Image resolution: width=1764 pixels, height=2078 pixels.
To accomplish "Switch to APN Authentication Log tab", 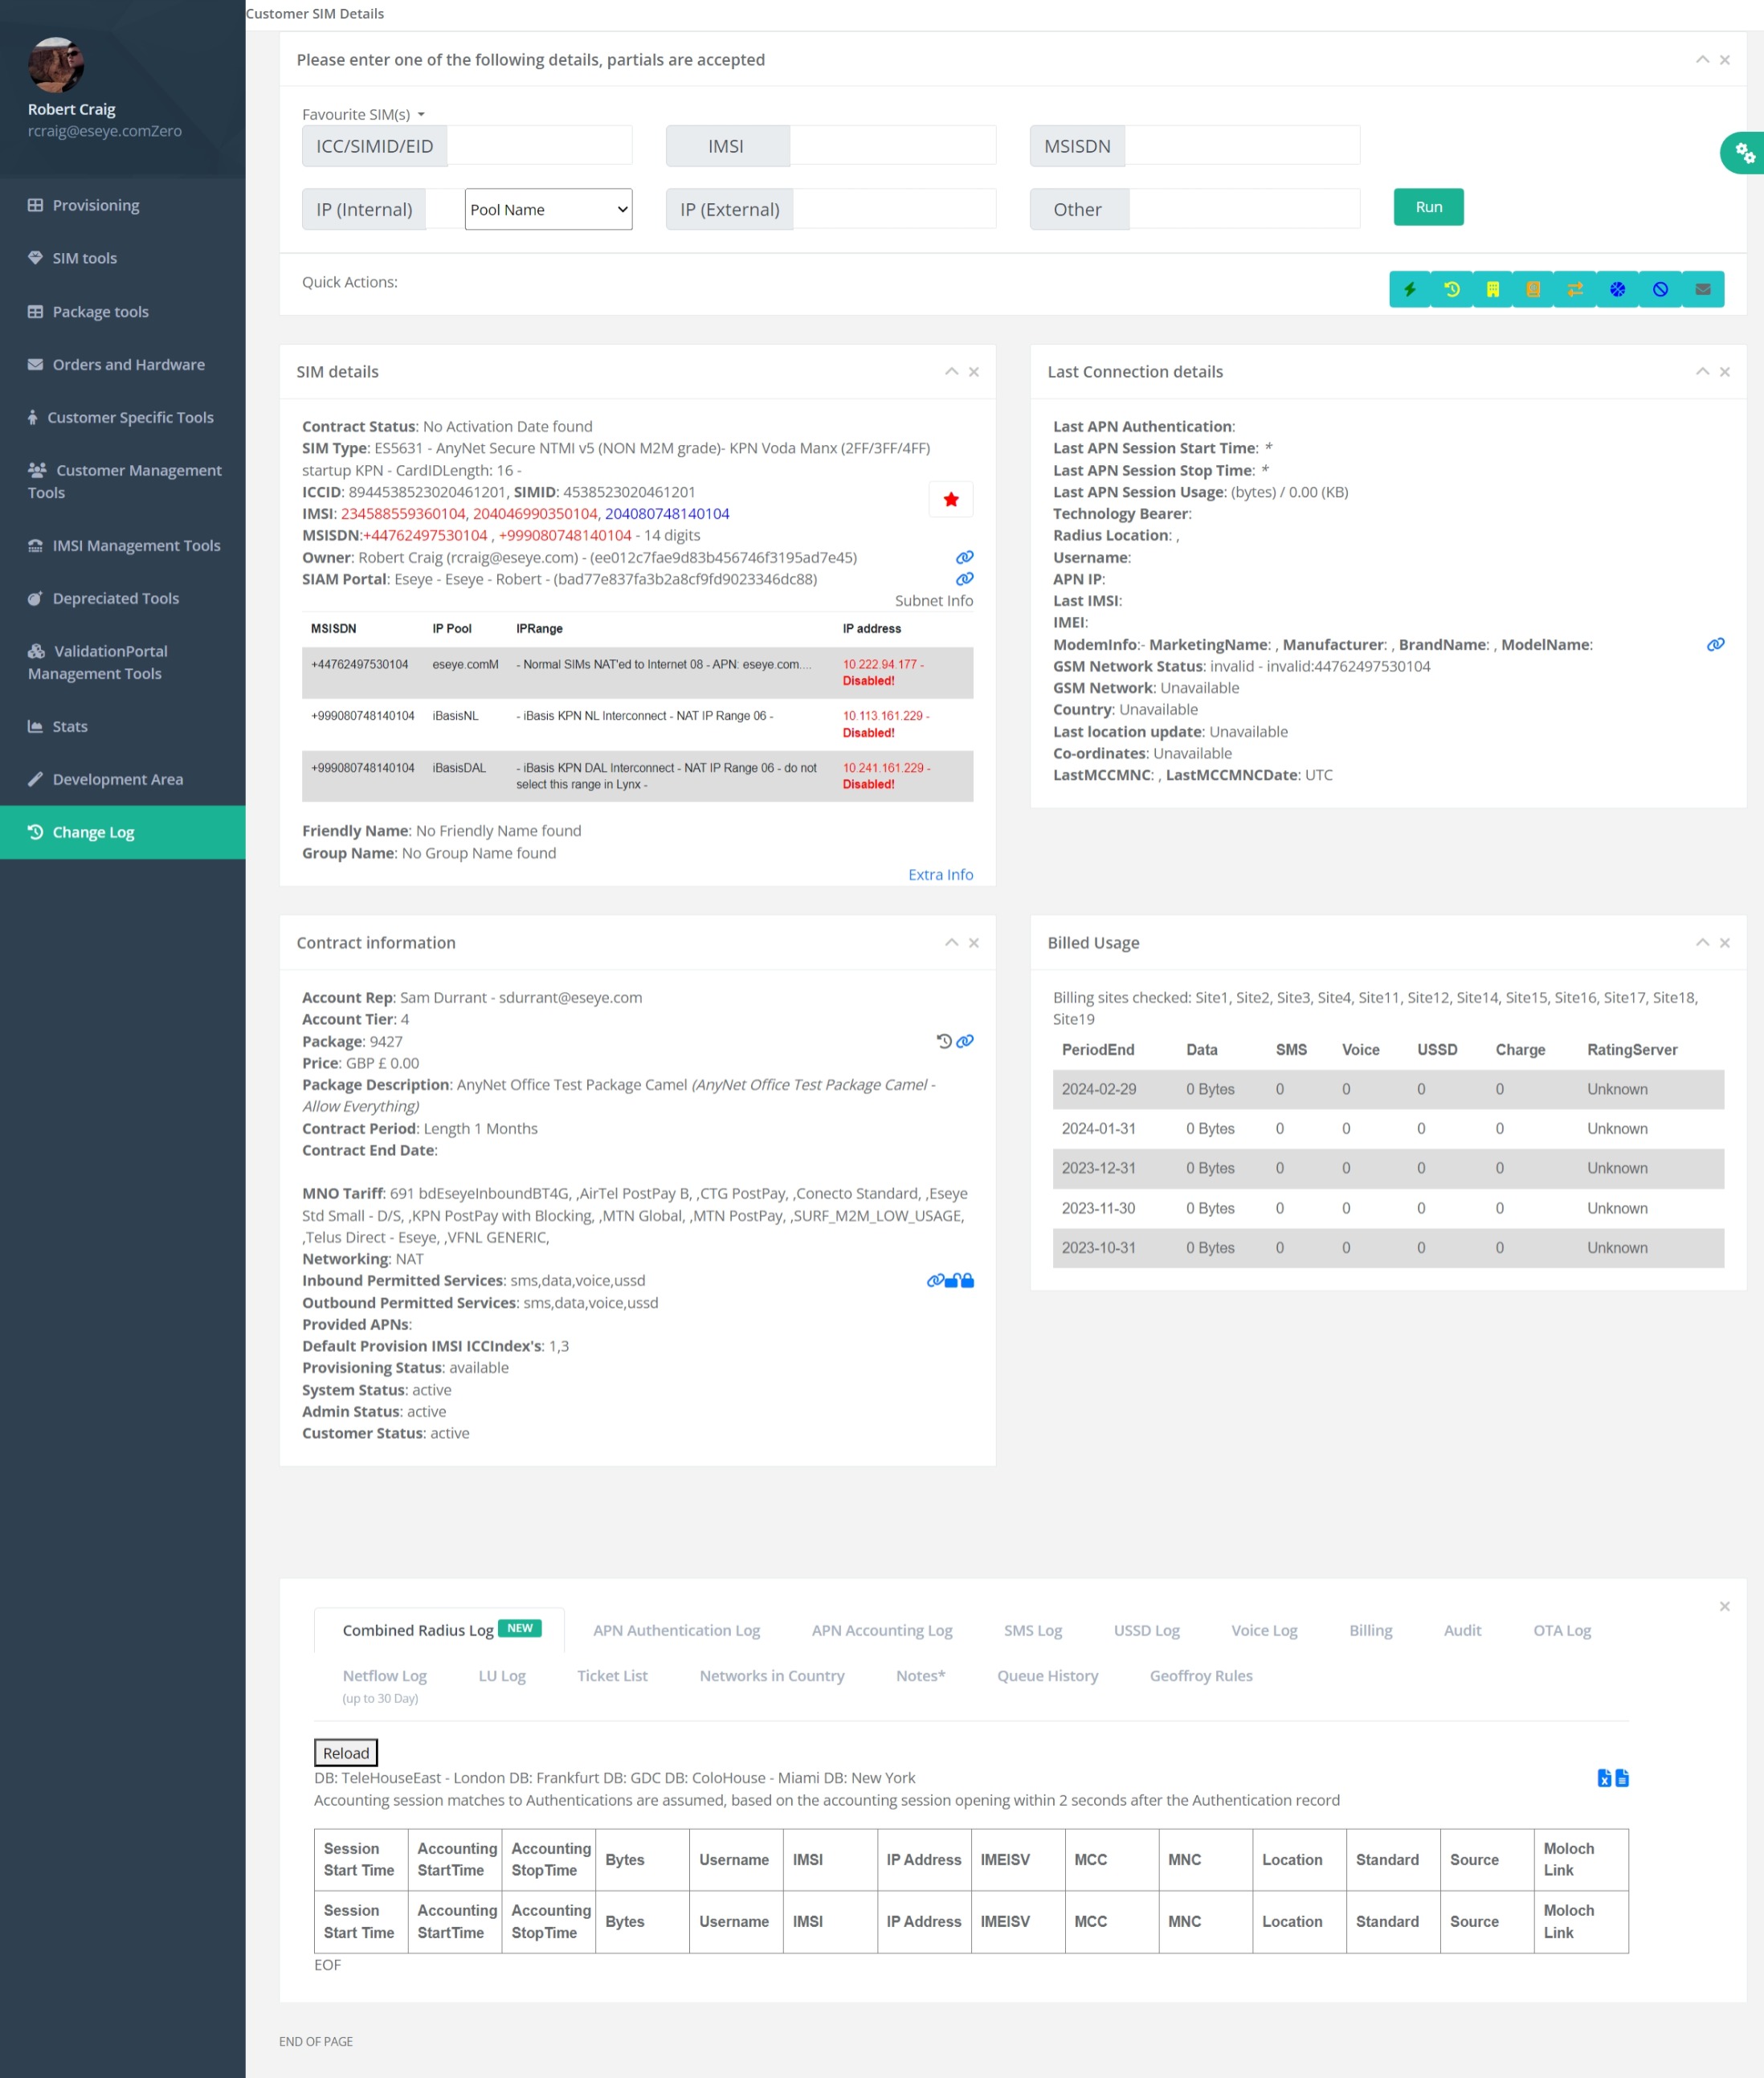I will point(676,1629).
